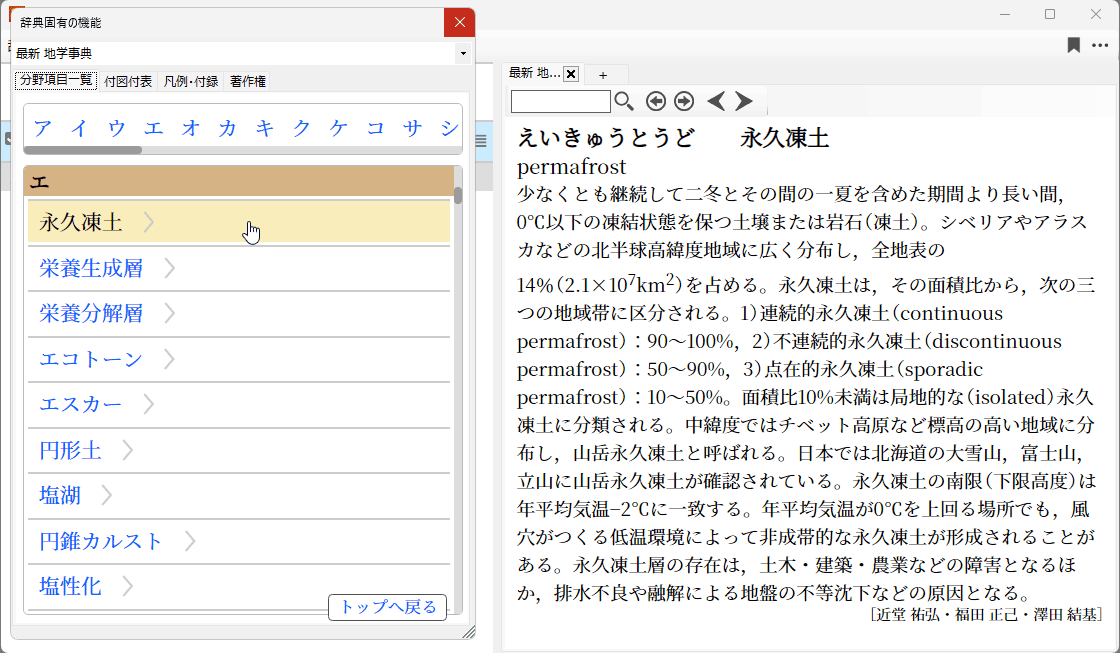The image size is (1120, 653).
Task: Click the search input field
Action: [x=560, y=101]
